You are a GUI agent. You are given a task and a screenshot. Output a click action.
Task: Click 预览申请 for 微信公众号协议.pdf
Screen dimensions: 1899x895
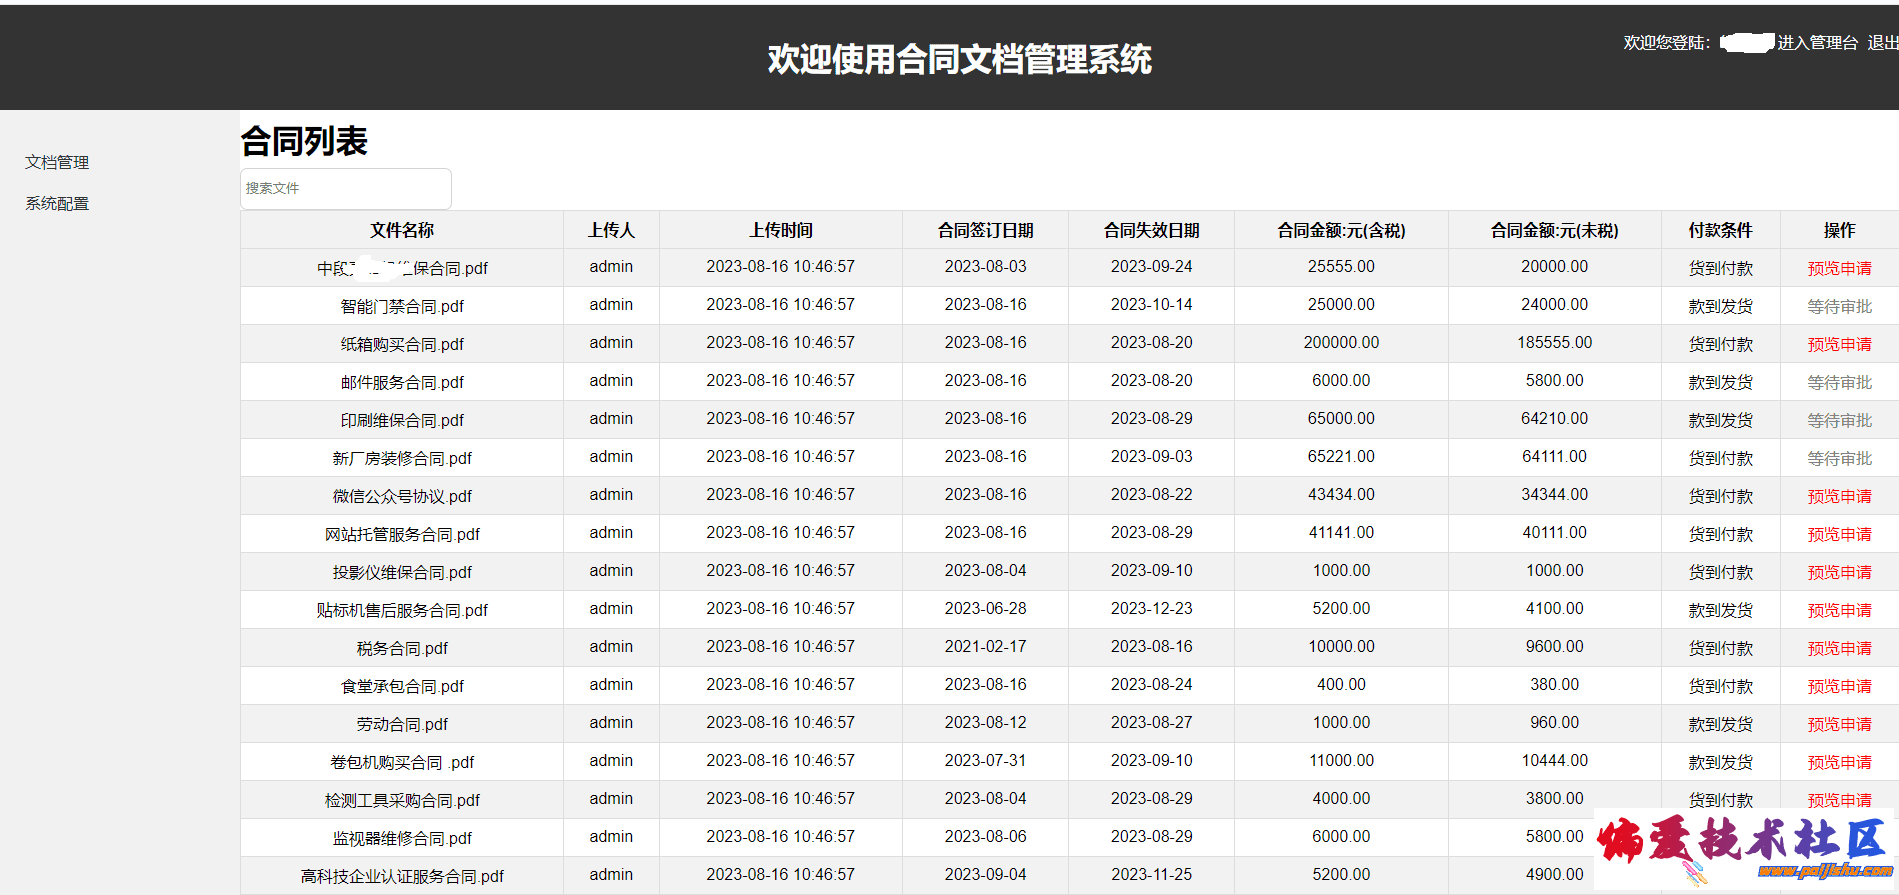tap(1839, 496)
